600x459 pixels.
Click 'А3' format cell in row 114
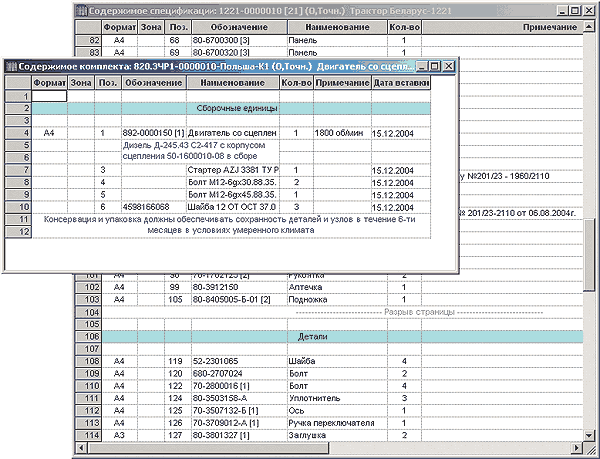coord(119,435)
